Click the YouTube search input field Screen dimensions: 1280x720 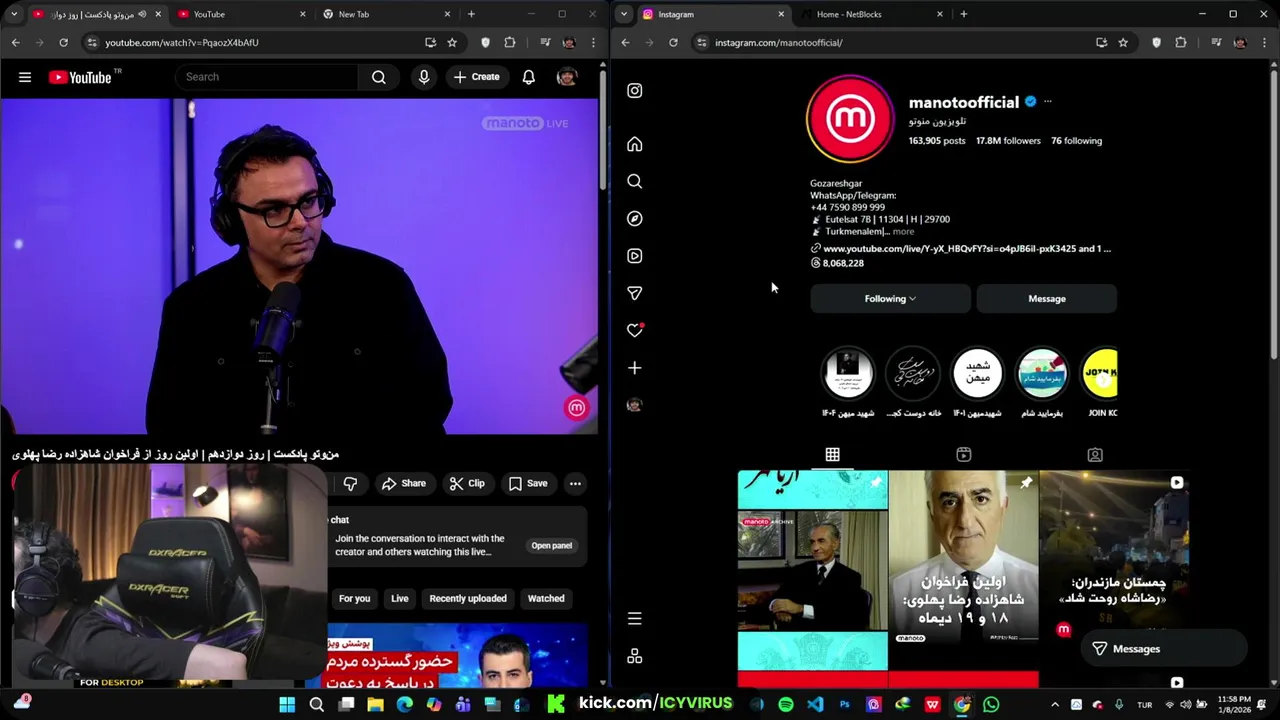(x=267, y=77)
